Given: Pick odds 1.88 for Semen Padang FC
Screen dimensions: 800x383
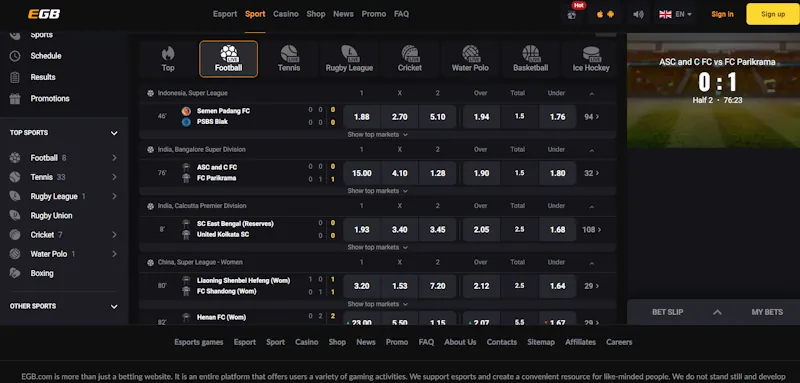Looking at the screenshot, I should [x=362, y=117].
